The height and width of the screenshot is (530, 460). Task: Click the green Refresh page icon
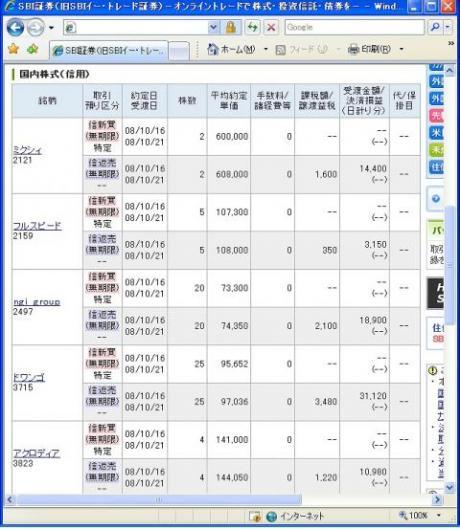click(252, 27)
